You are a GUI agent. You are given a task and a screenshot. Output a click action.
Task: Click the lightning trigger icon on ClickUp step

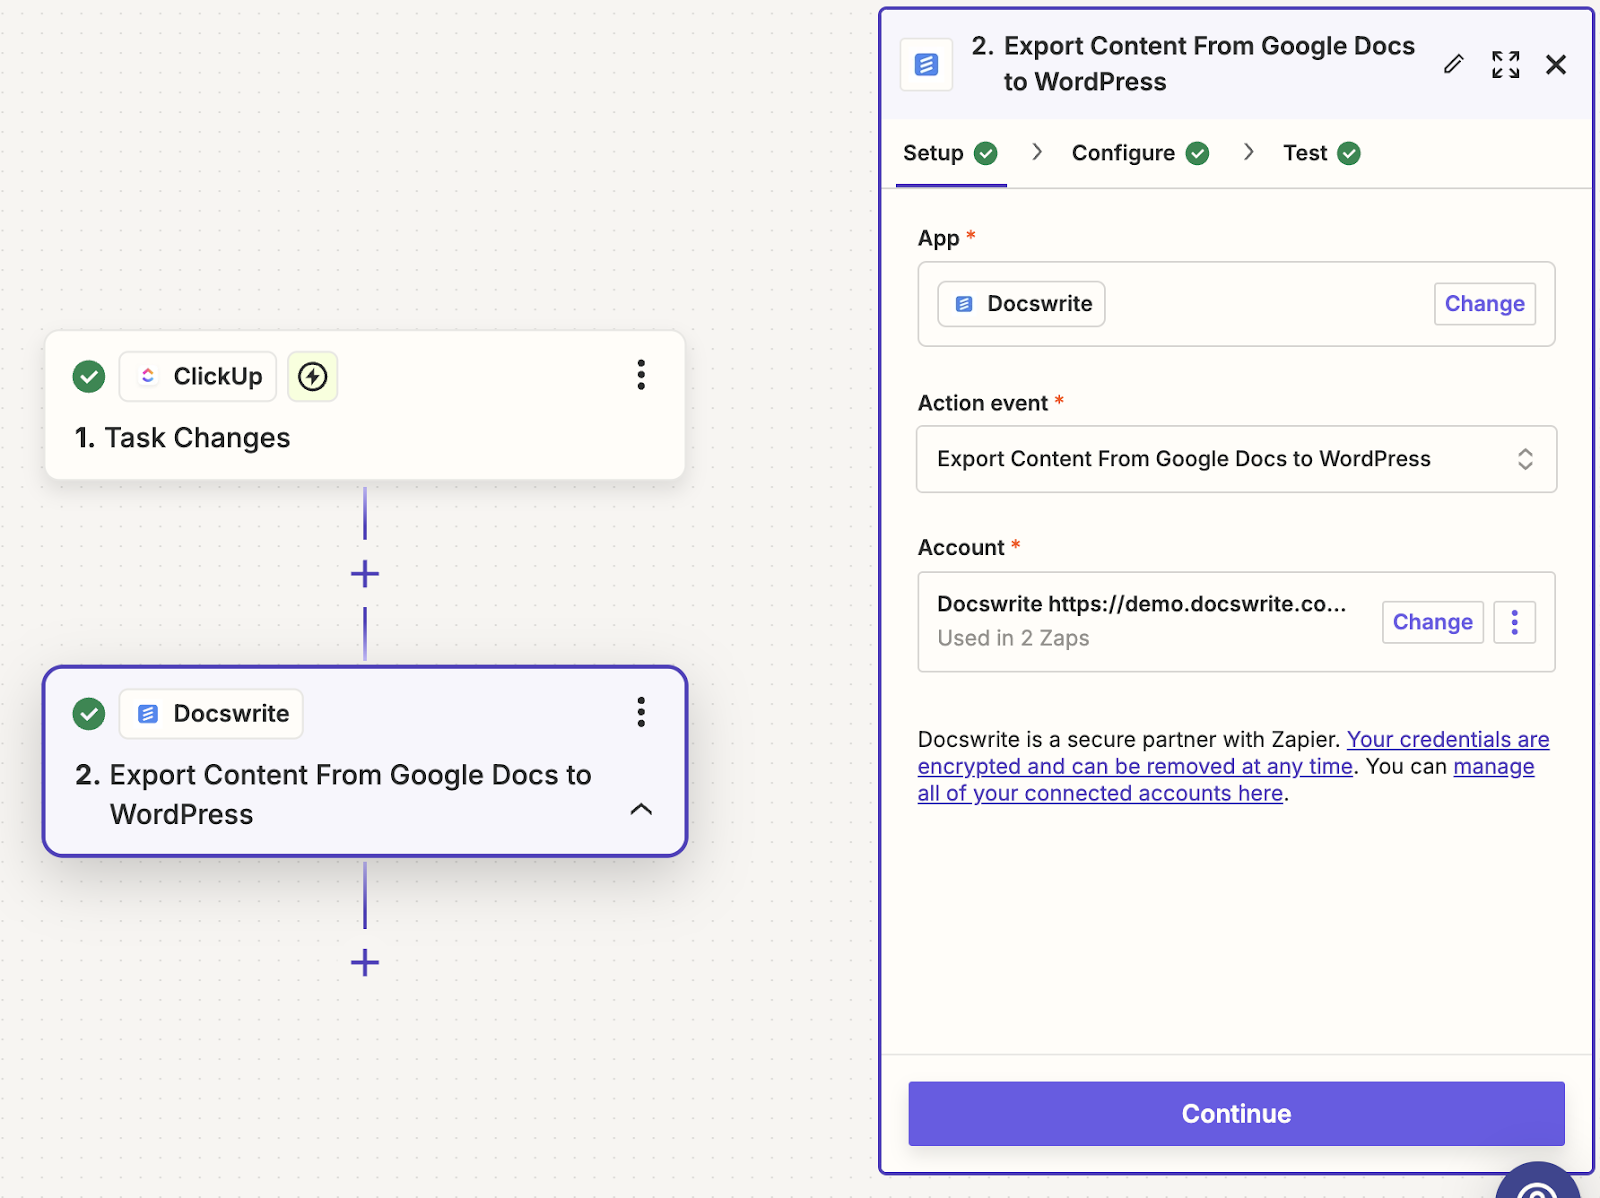[313, 376]
